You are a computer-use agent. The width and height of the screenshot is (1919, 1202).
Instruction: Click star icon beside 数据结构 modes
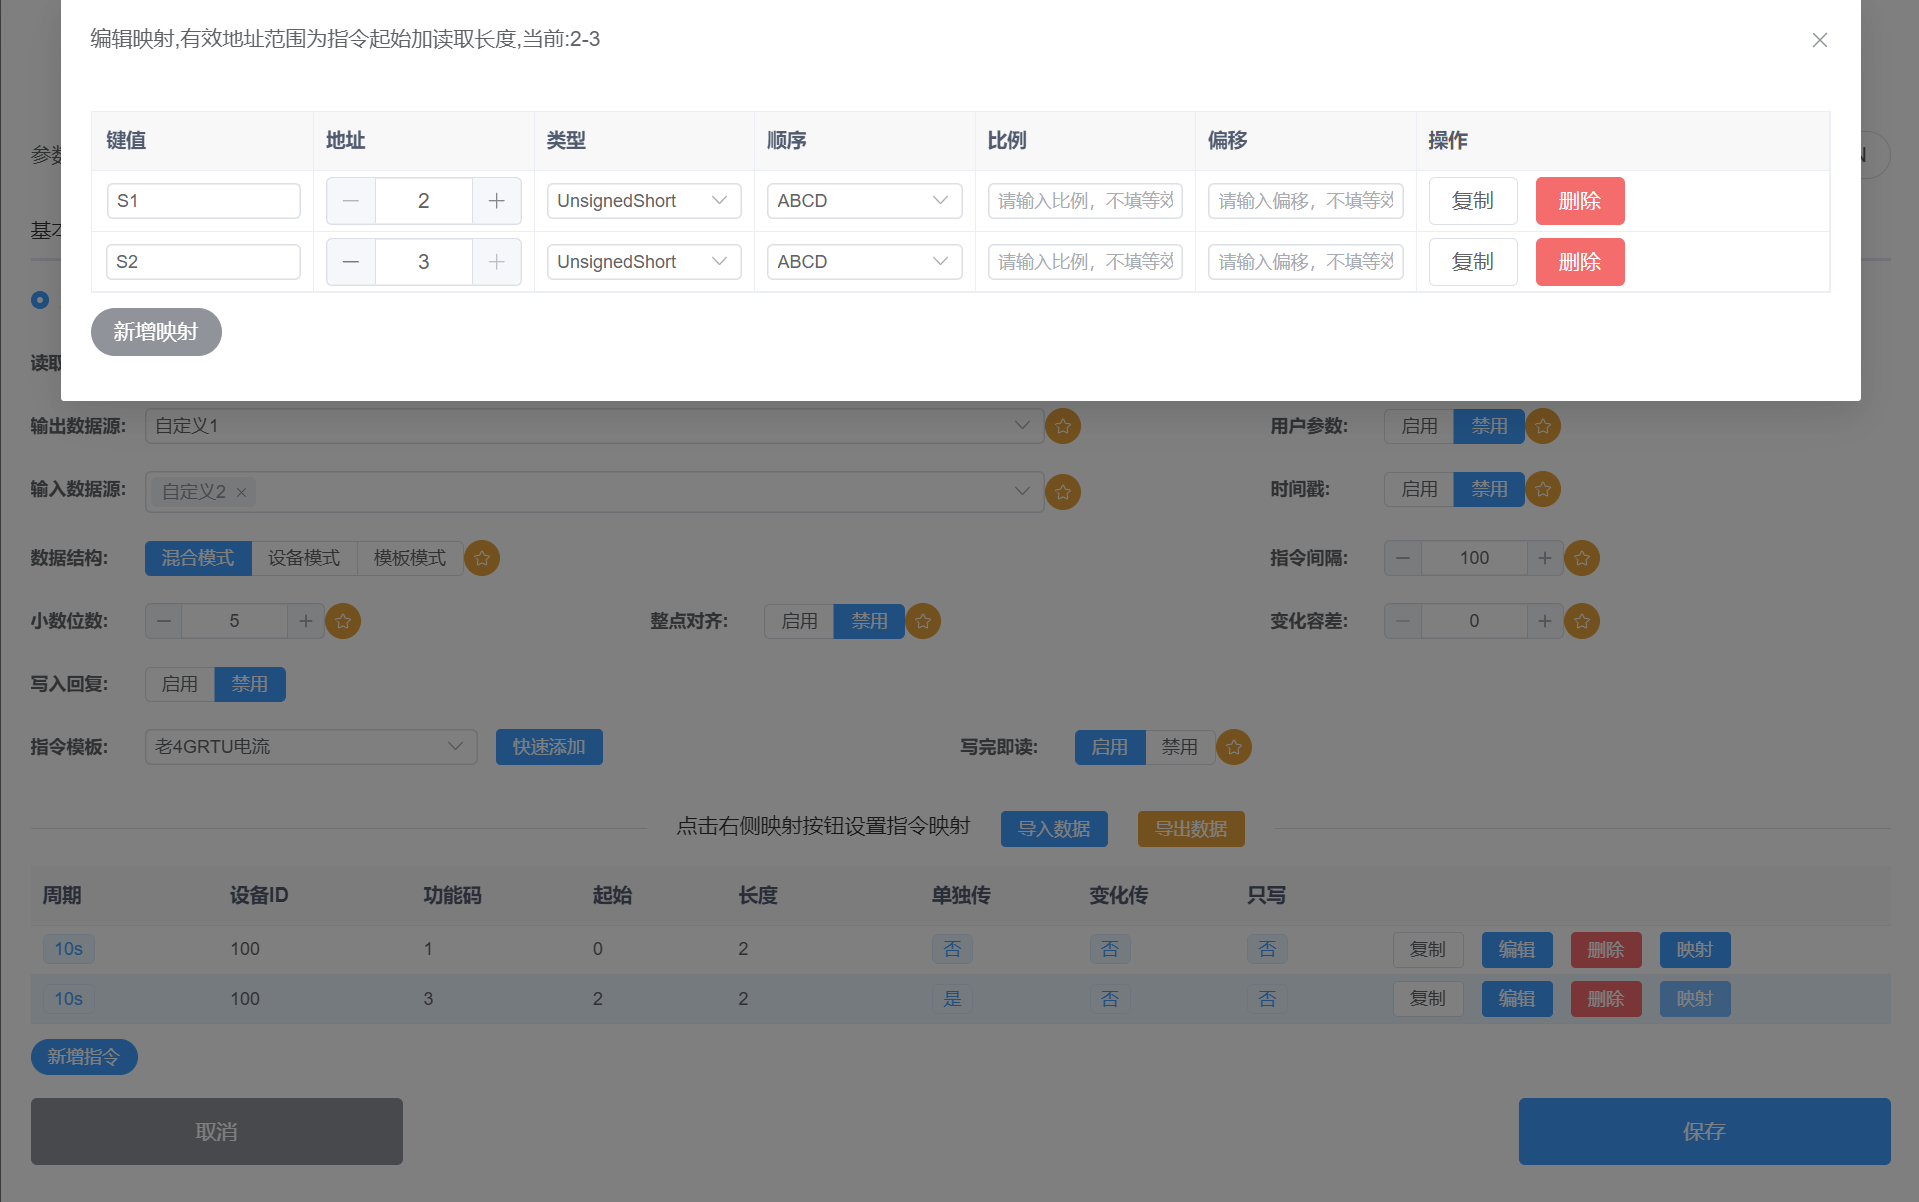pyautogui.click(x=482, y=558)
